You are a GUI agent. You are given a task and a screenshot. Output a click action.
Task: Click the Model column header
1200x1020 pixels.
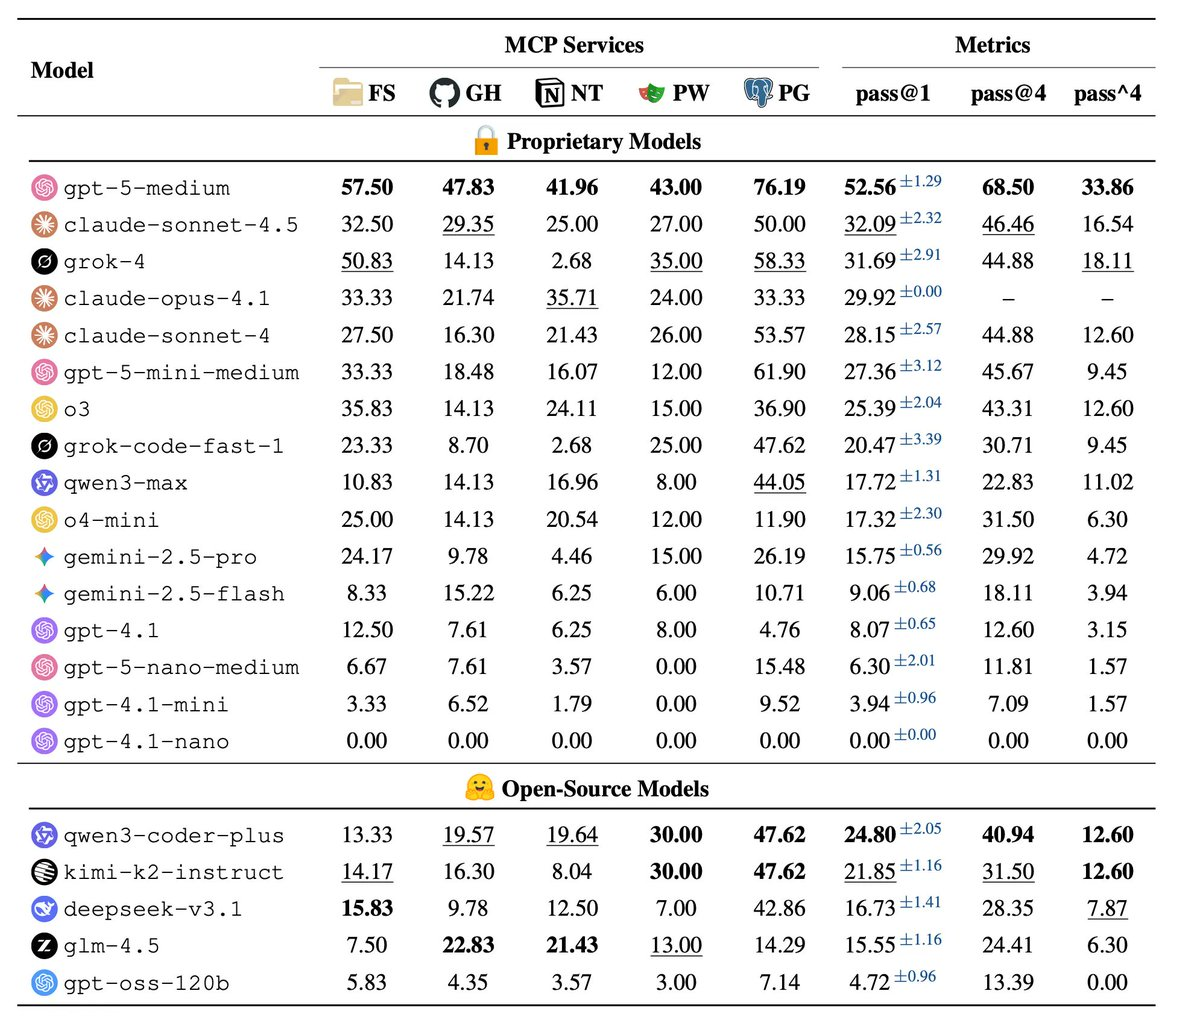click(62, 70)
